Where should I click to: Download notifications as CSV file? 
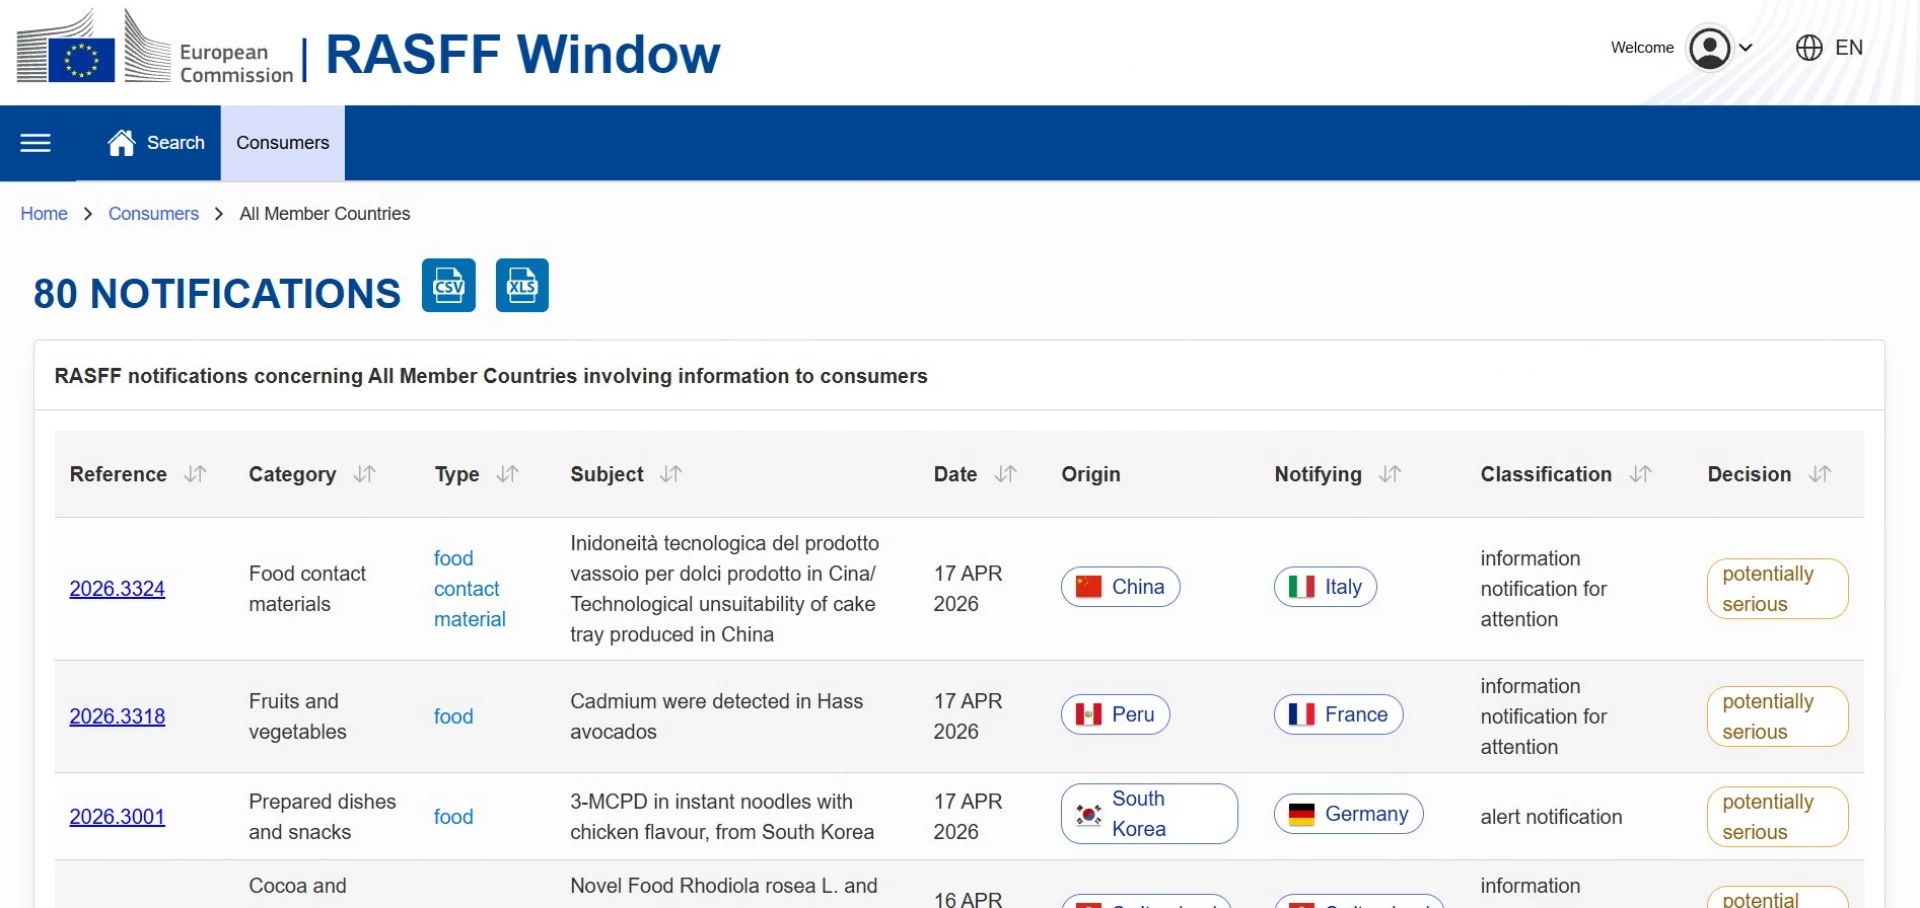[448, 286]
